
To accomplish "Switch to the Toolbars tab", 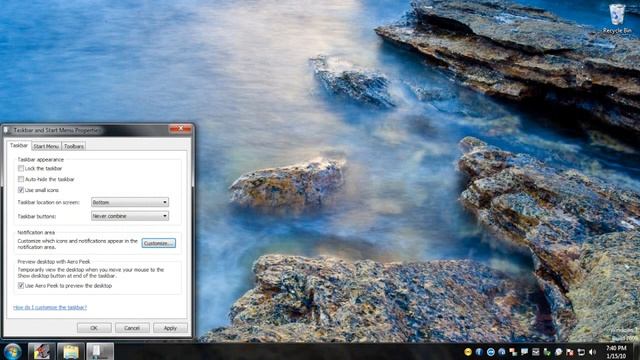I will pyautogui.click(x=73, y=146).
